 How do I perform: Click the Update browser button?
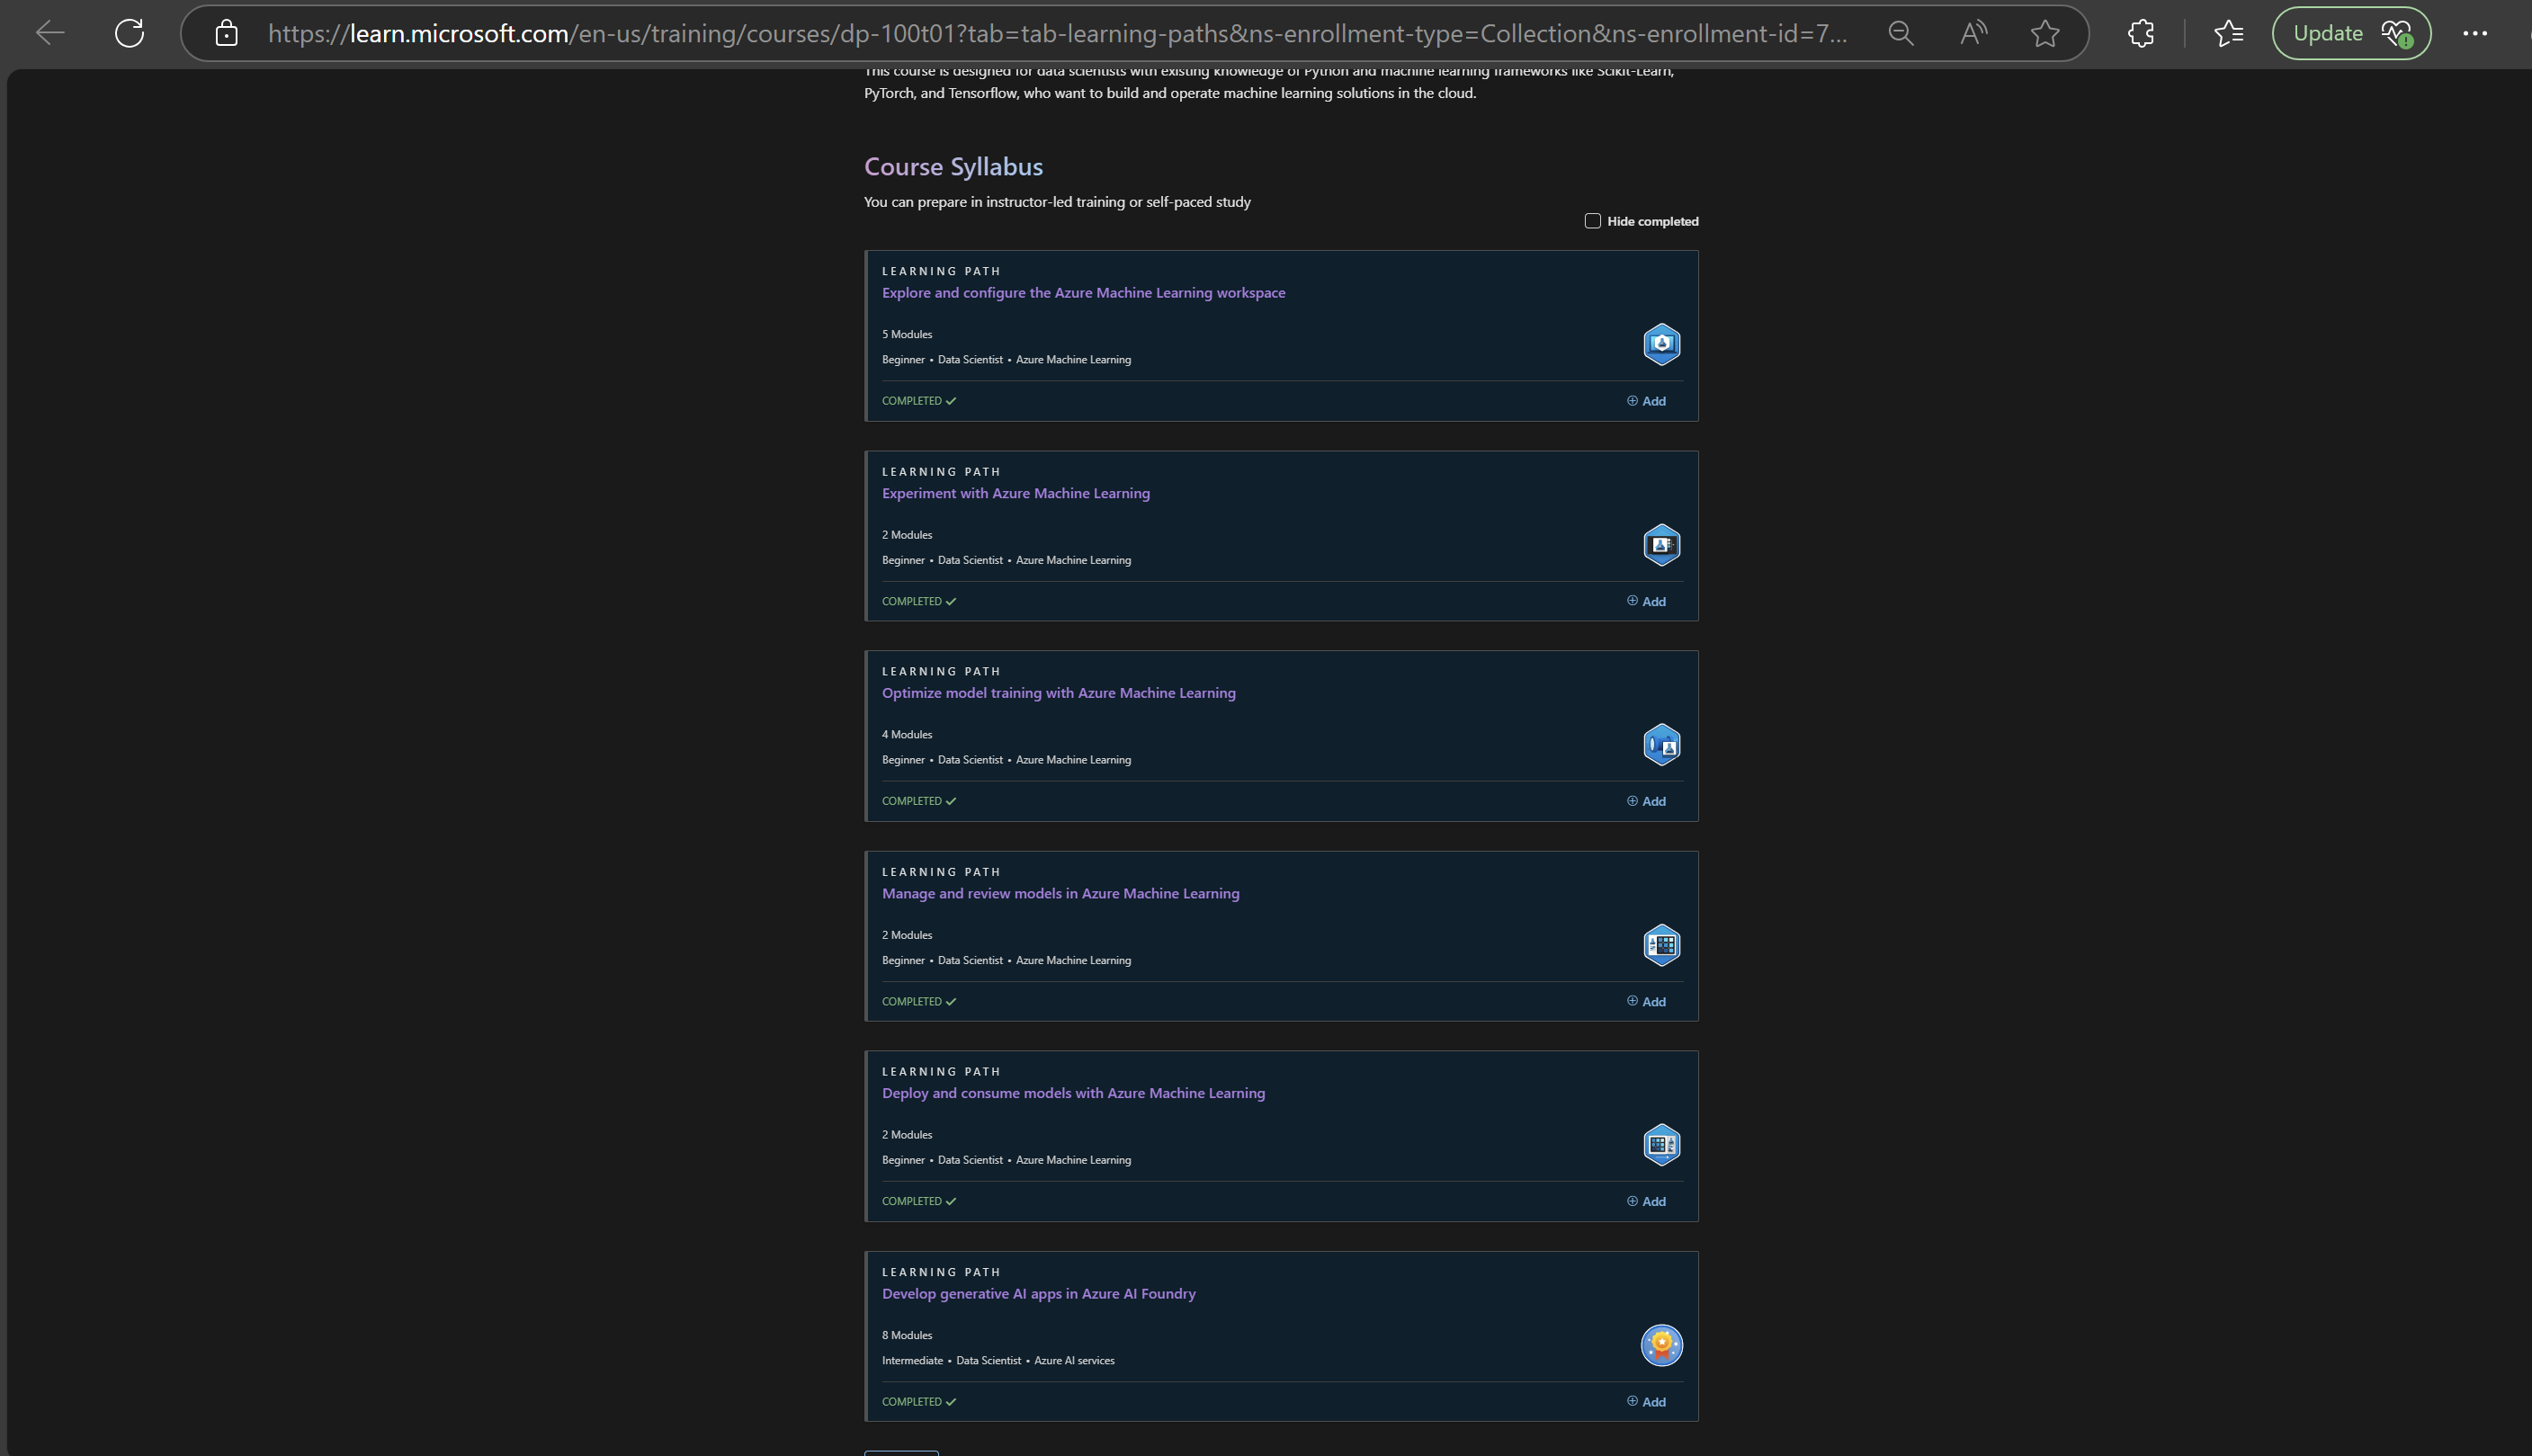[x=2350, y=33]
